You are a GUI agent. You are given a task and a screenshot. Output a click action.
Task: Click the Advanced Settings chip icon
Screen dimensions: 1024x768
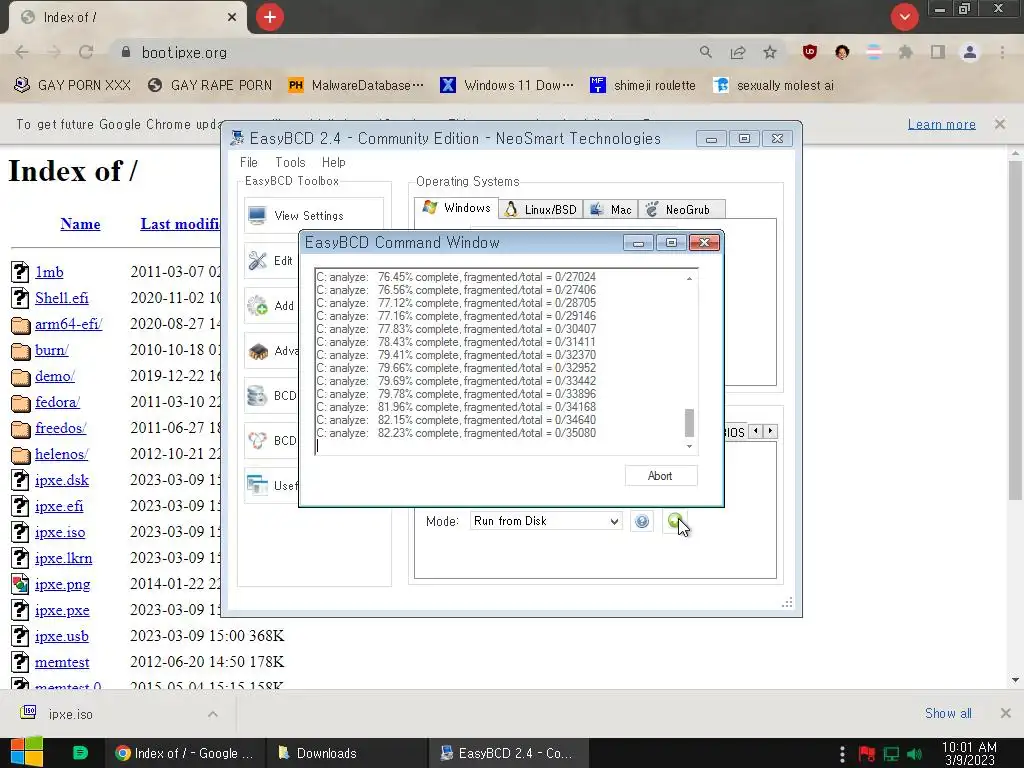[x=258, y=351]
